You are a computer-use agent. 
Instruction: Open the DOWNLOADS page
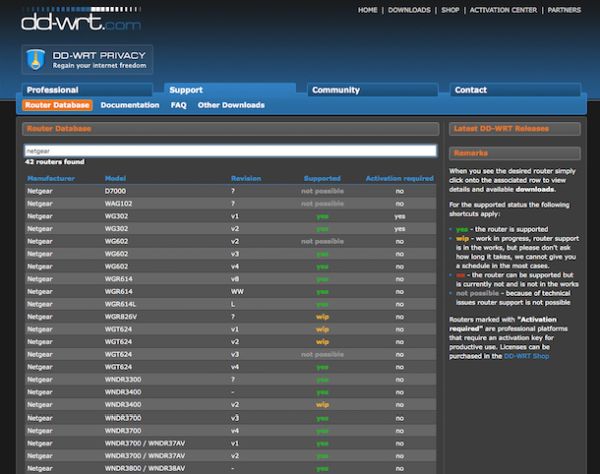tap(409, 10)
